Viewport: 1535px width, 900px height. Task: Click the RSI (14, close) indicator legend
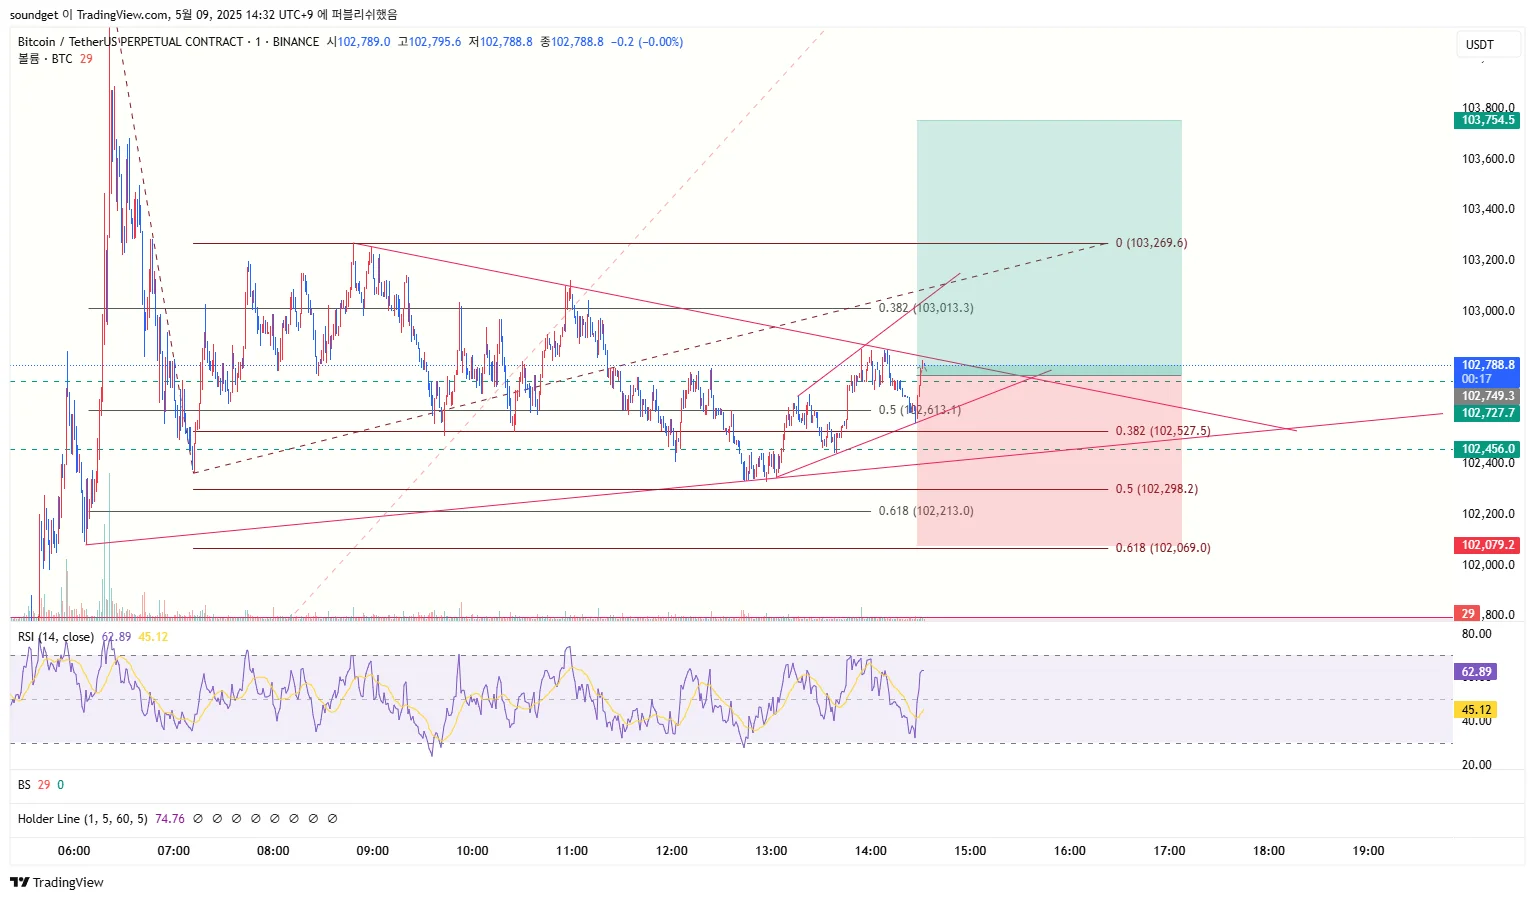click(x=56, y=637)
